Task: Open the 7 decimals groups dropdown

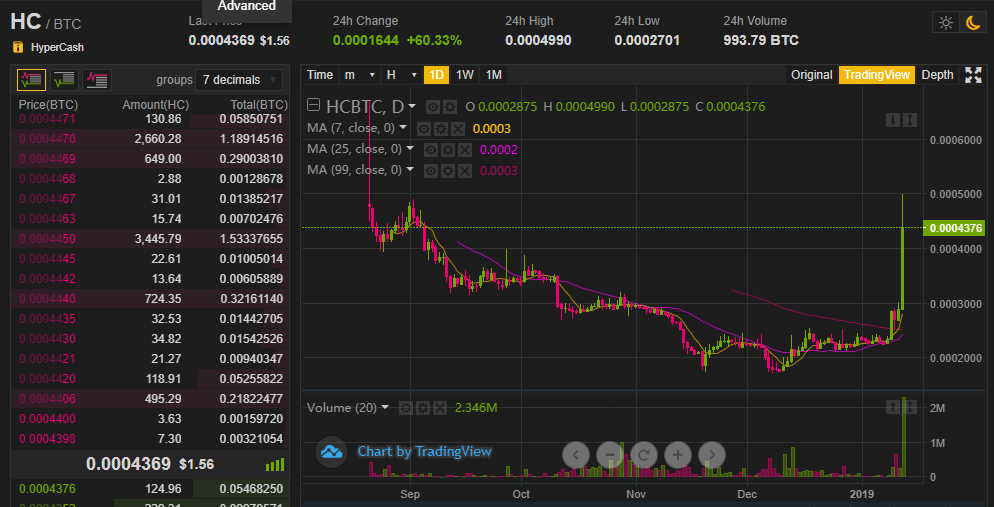Action: 238,79
